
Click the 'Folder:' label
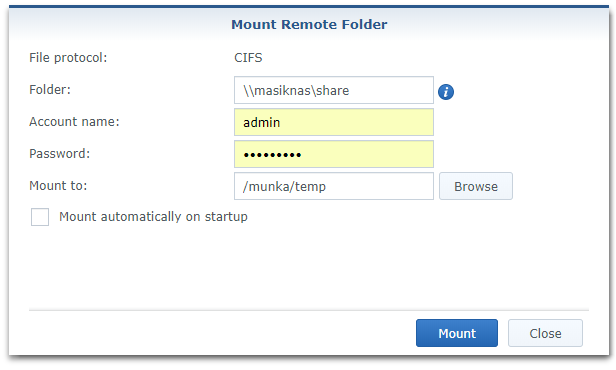(50, 90)
